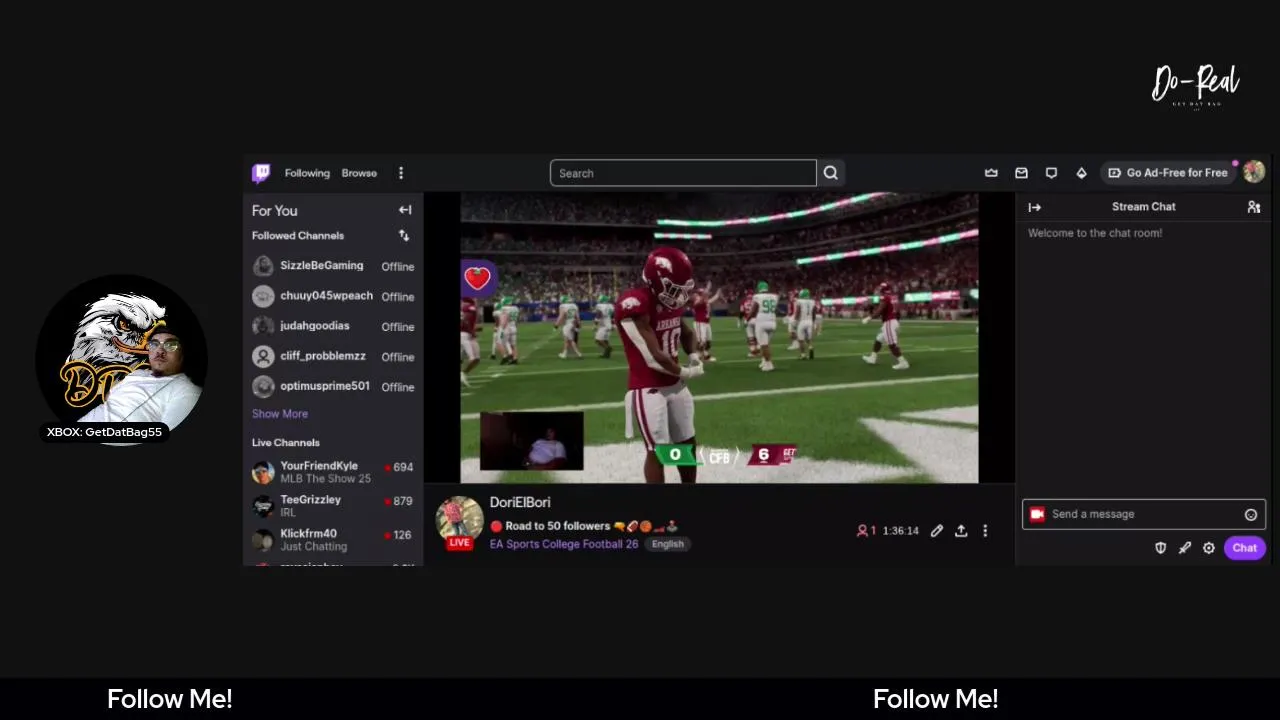Click the sword moderator tools icon
Image resolution: width=1280 pixels, height=720 pixels.
coord(1185,548)
